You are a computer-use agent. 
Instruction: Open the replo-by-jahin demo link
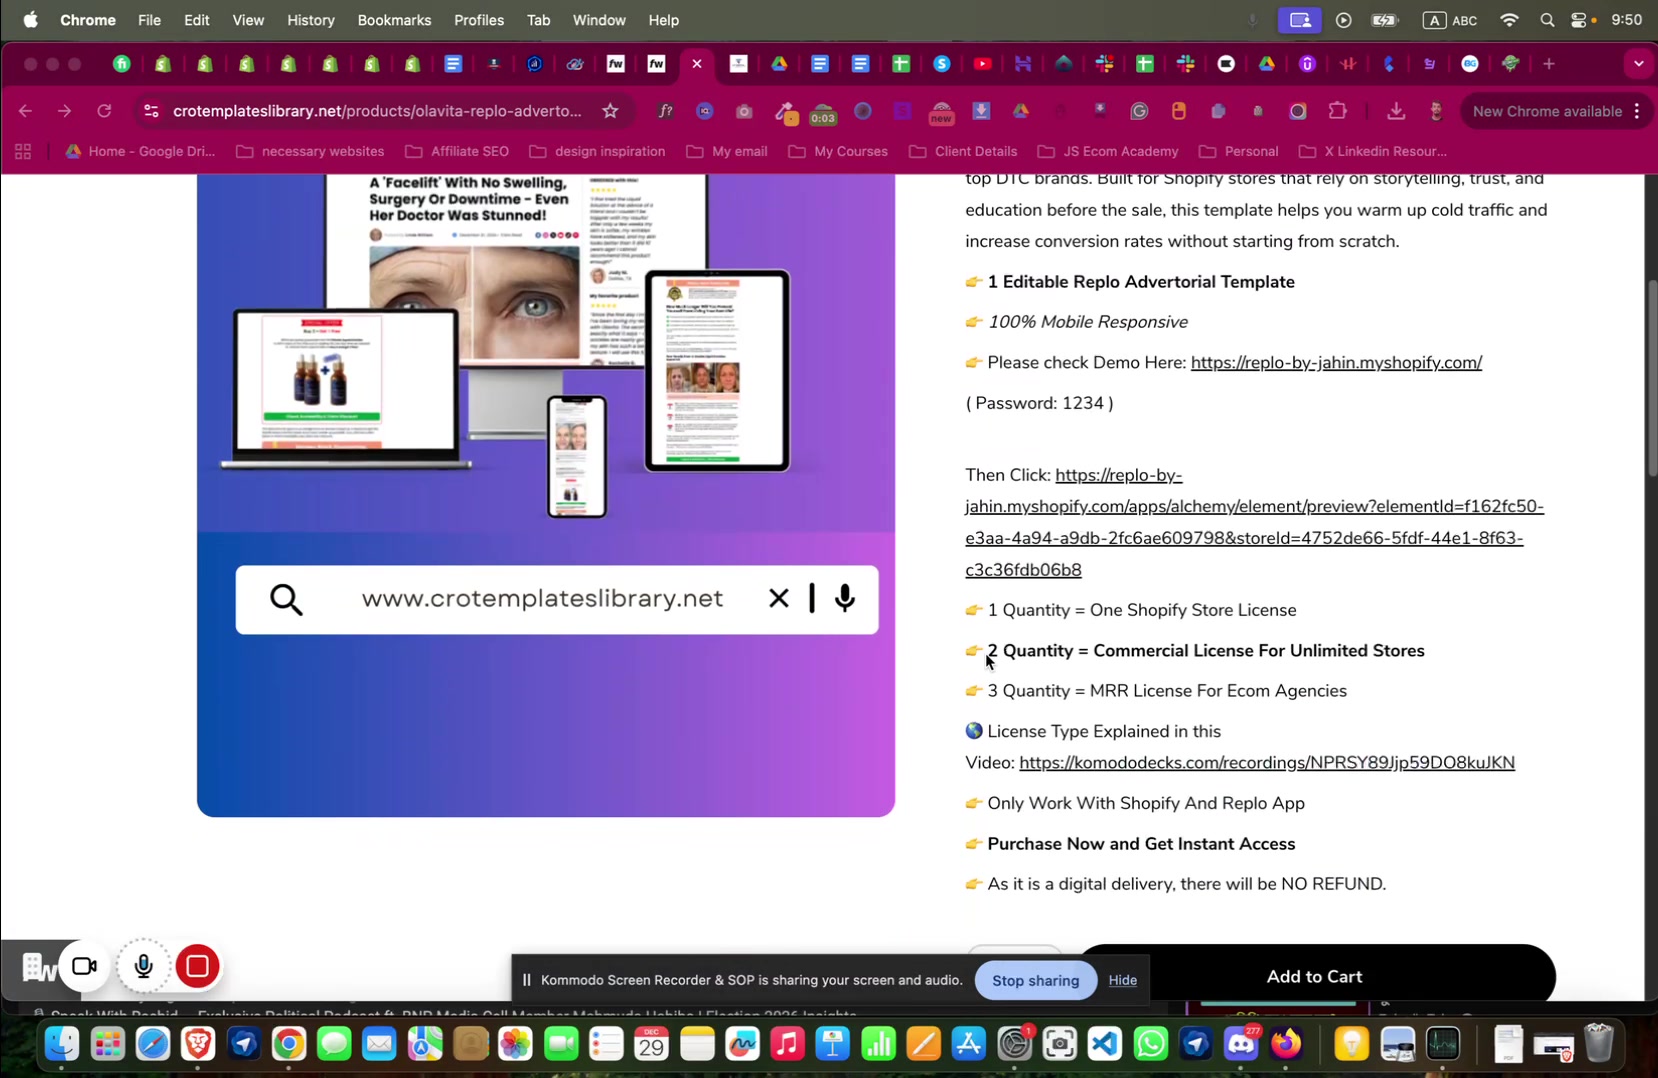coord(1335,363)
